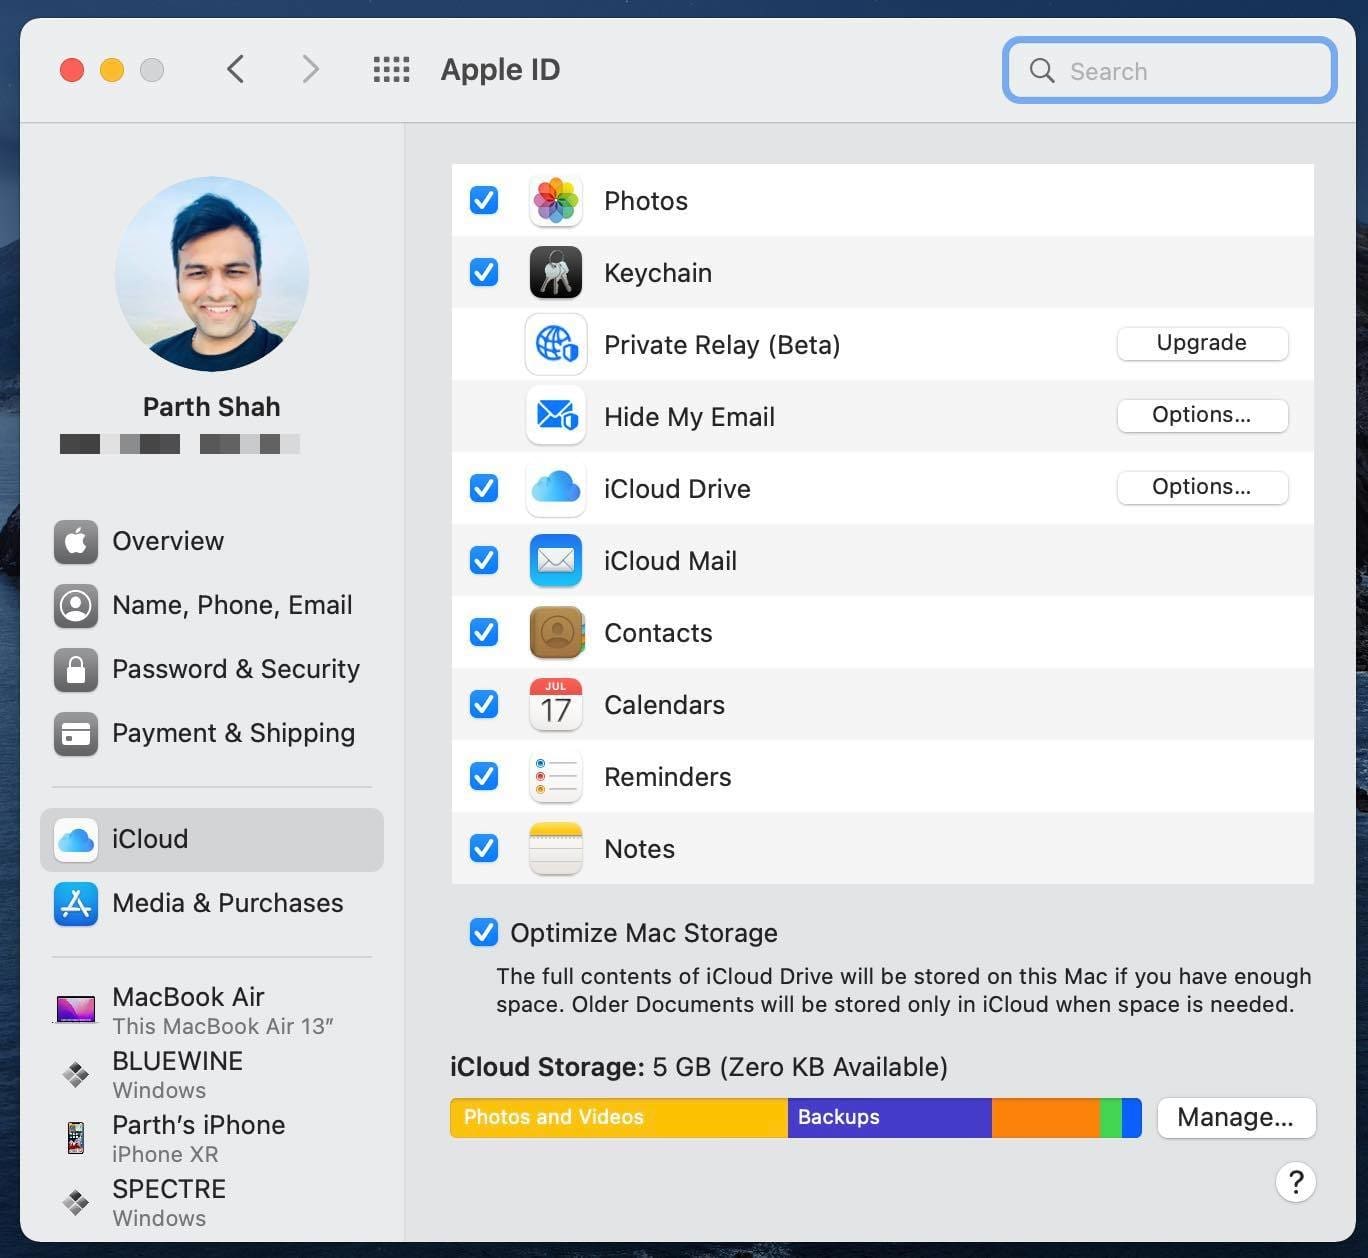Click the Photos app icon
Screen dimensions: 1368x1258
point(556,201)
